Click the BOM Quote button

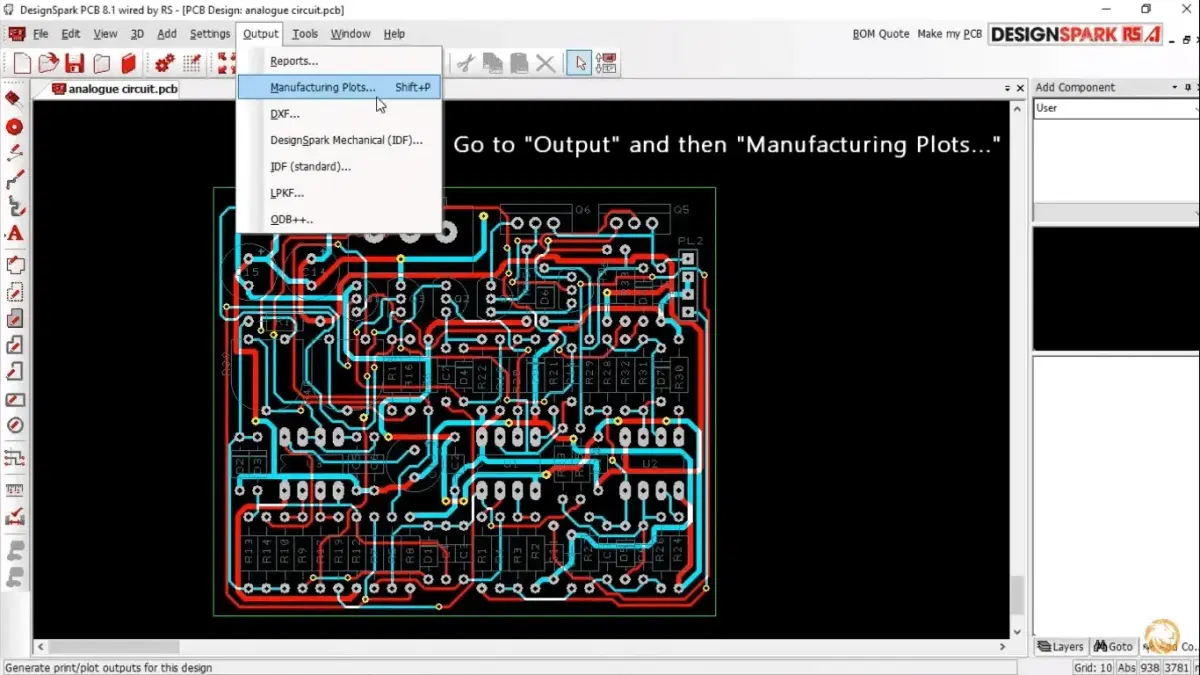pos(880,34)
